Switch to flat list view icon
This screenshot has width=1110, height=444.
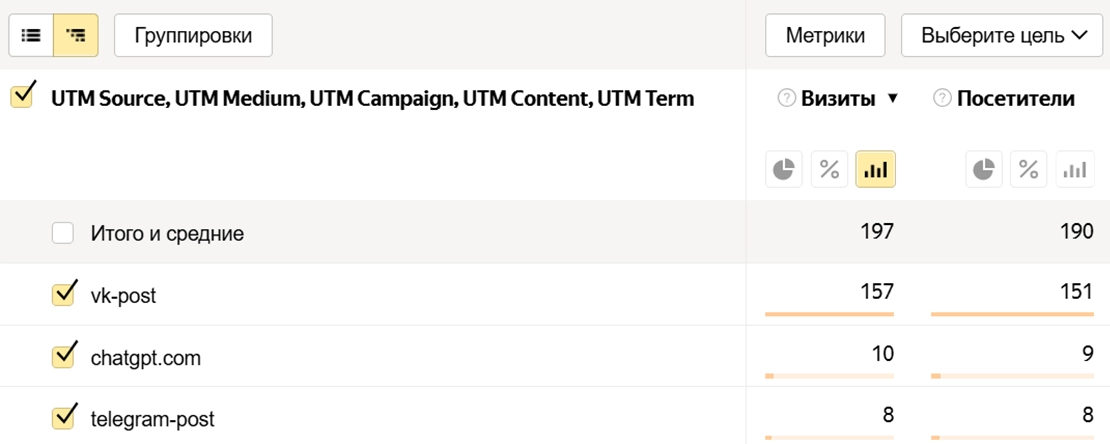tap(31, 36)
